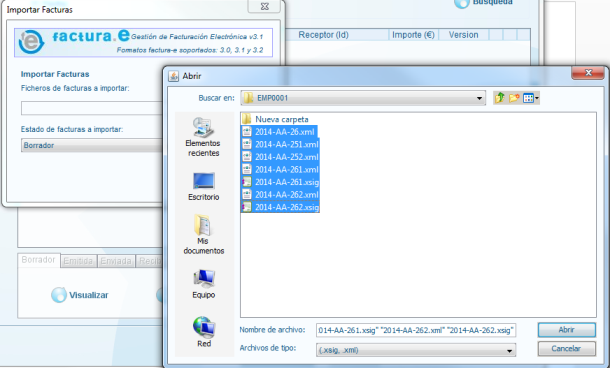Go up one folder level icon
The image size is (610, 368).
[500, 98]
